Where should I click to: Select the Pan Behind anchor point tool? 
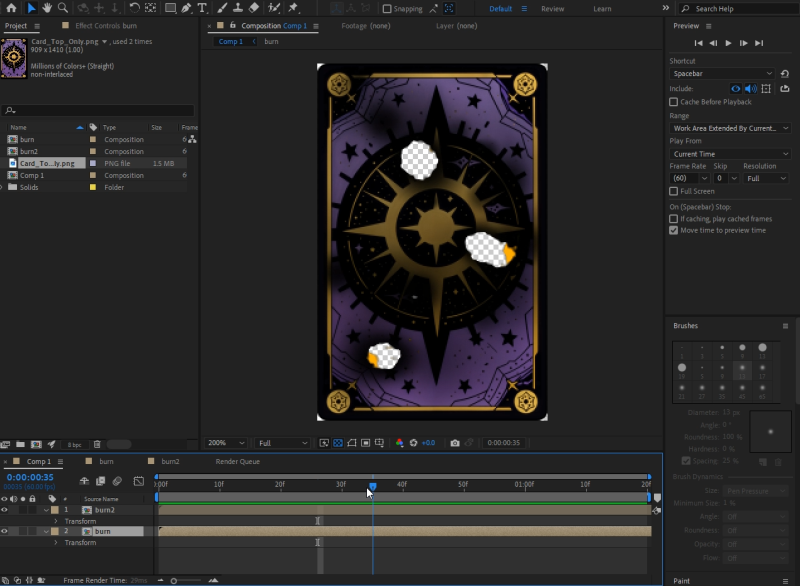point(151,8)
